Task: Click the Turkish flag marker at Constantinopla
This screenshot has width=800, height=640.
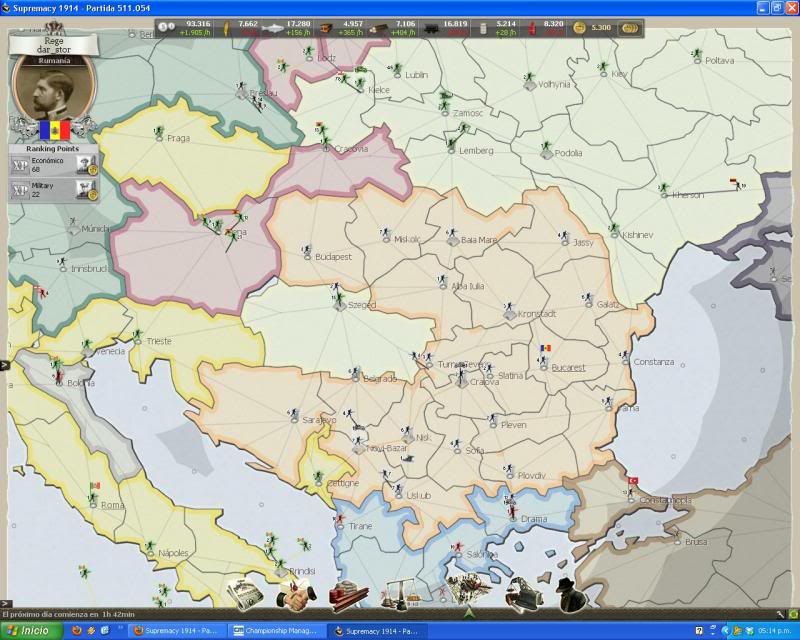Action: pyautogui.click(x=633, y=480)
